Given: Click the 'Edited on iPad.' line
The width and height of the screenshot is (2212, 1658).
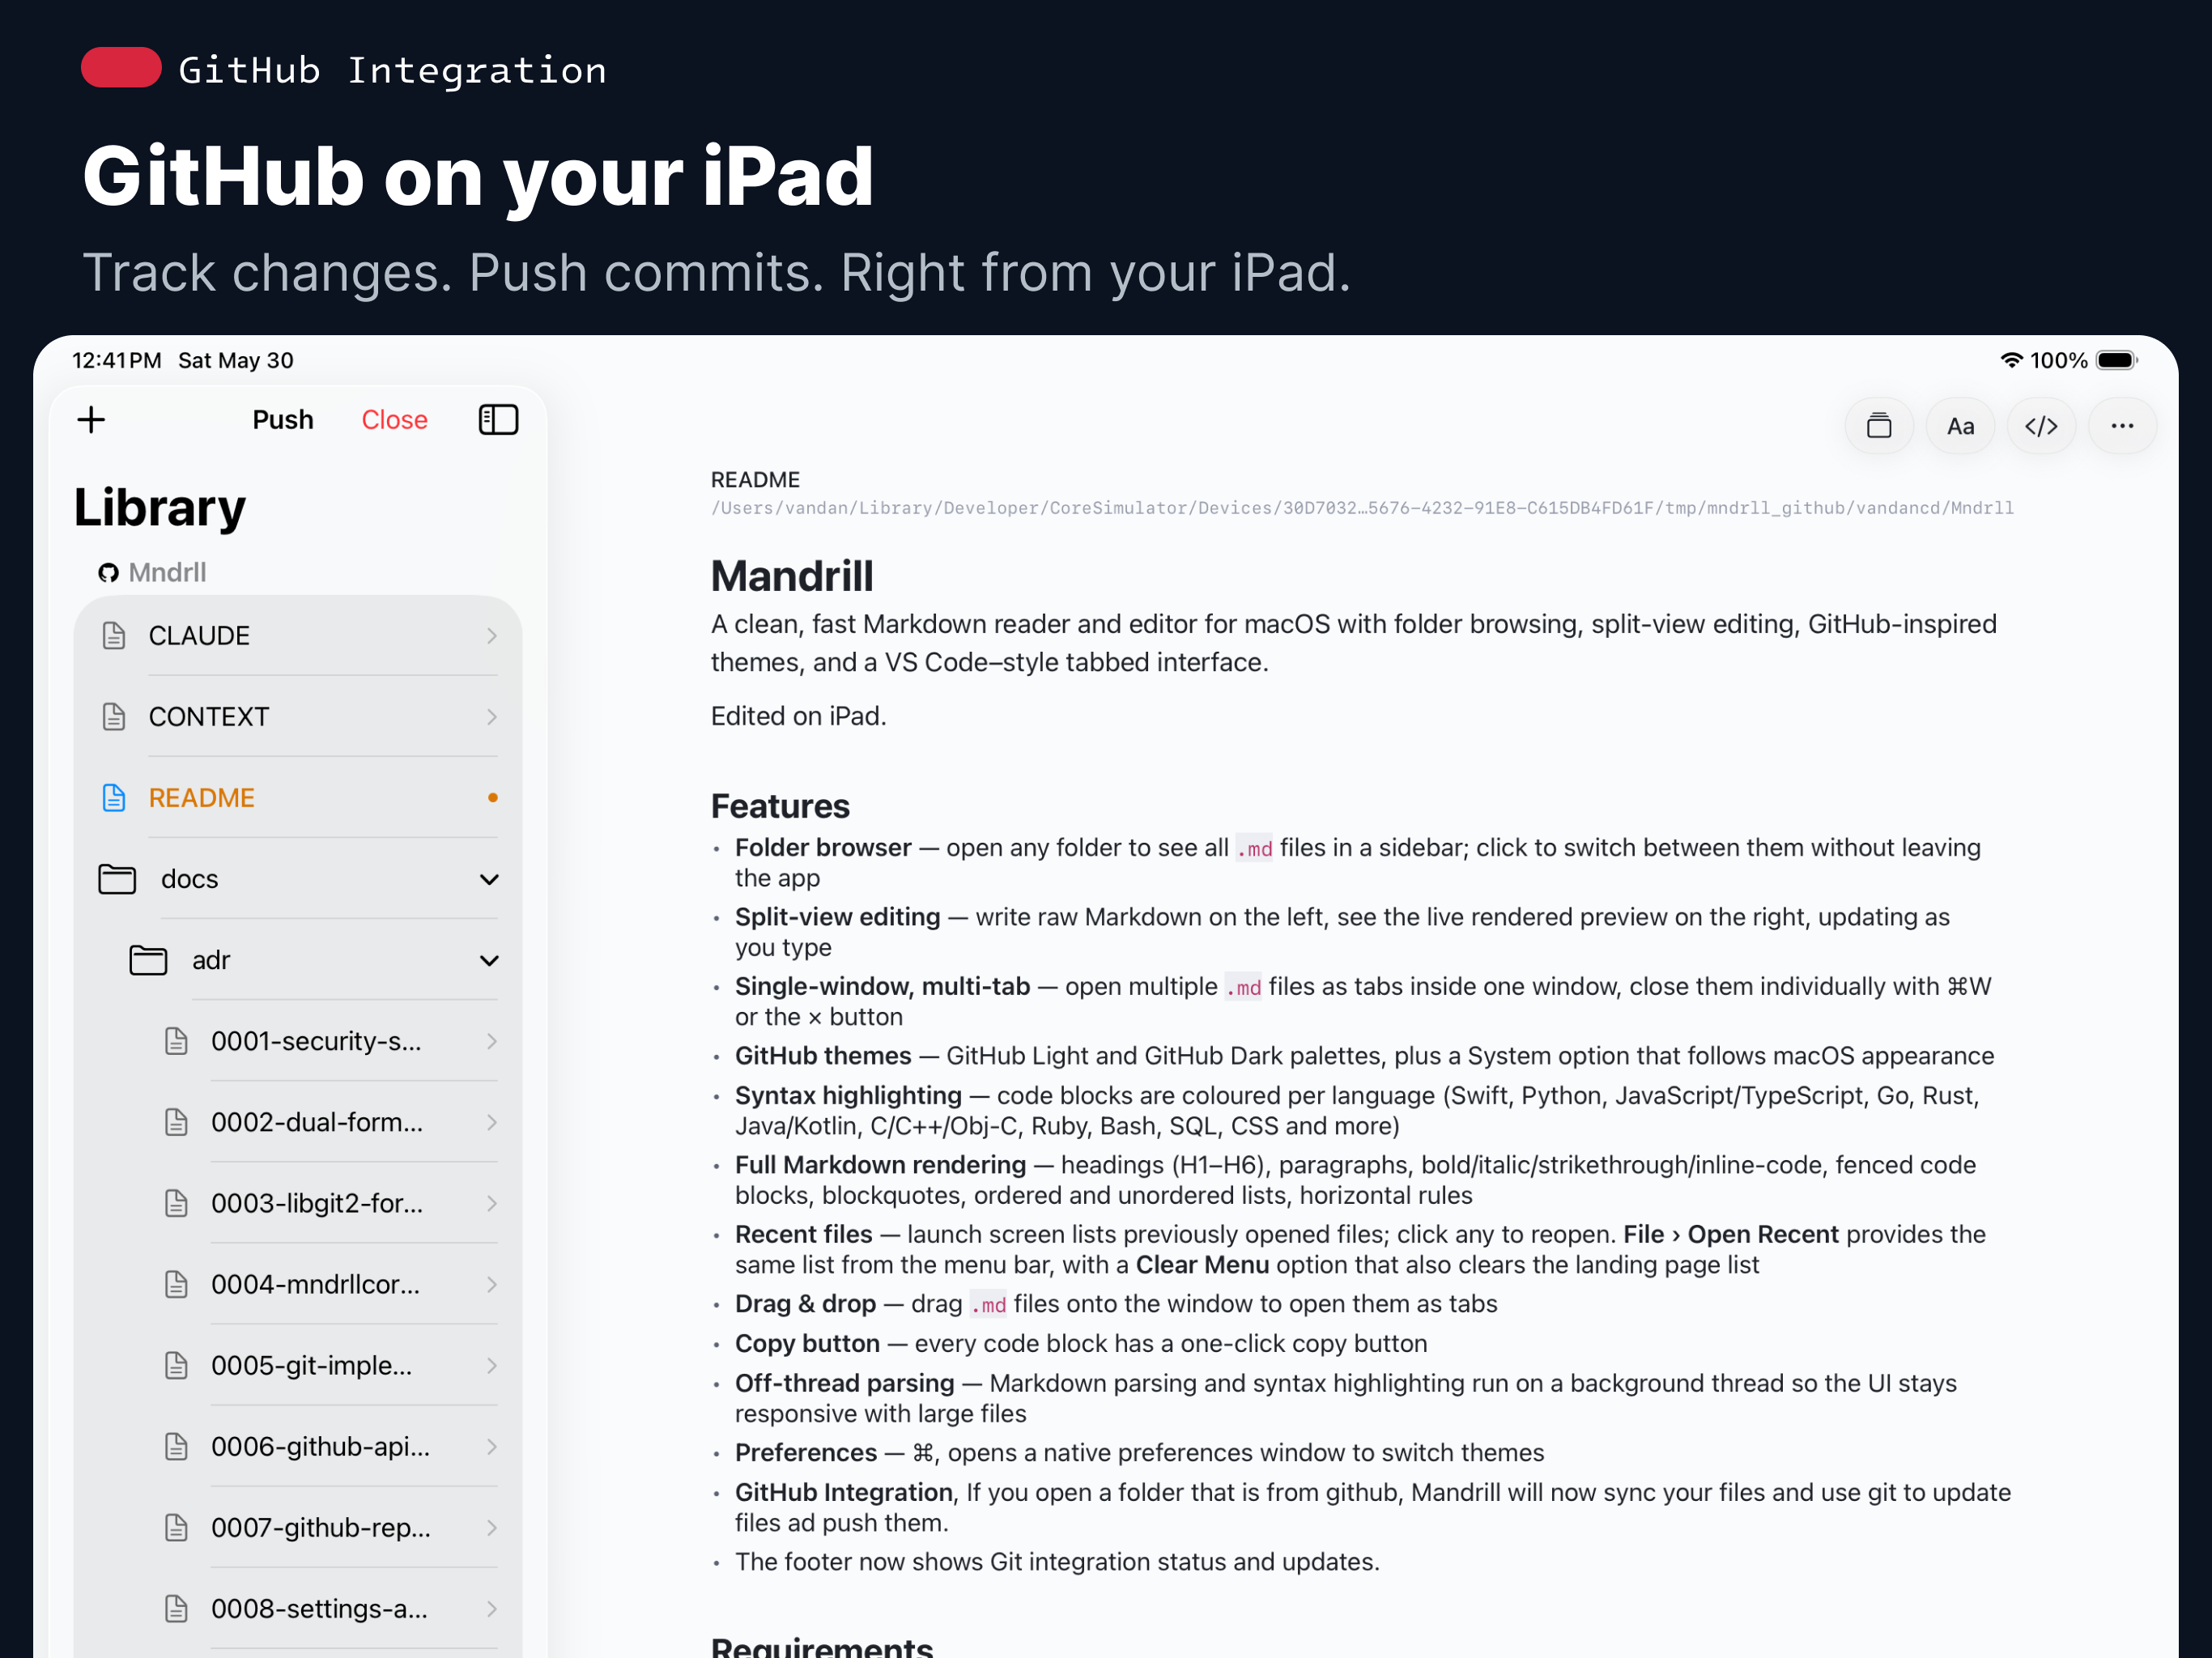Looking at the screenshot, I should (x=798, y=716).
